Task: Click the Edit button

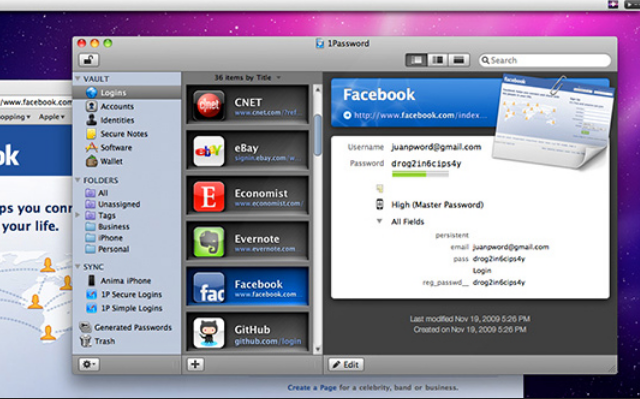Action: pyautogui.click(x=346, y=364)
